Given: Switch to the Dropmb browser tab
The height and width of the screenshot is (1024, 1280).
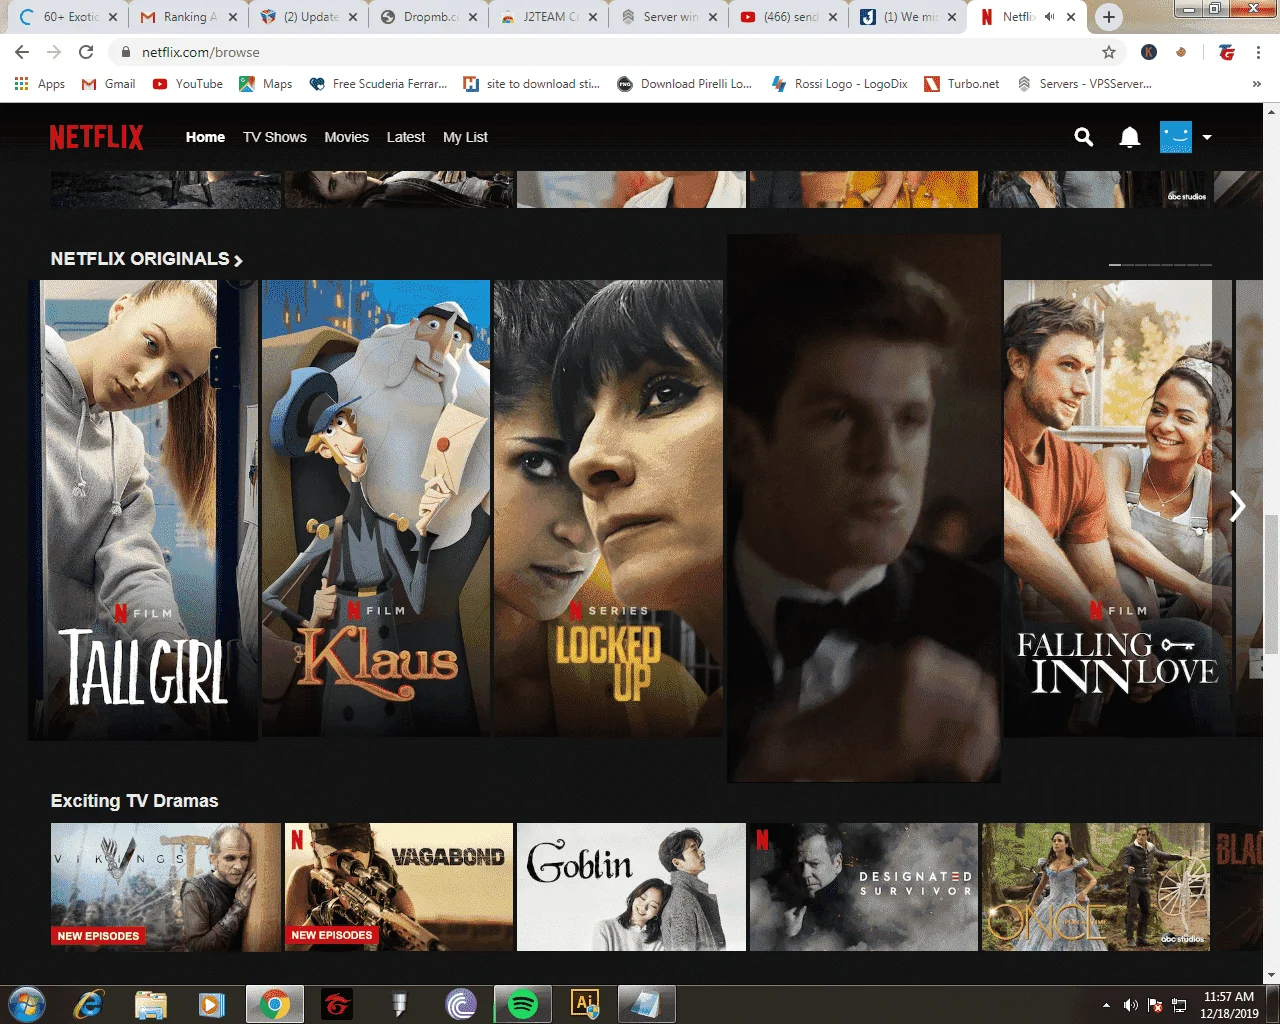Looking at the screenshot, I should (428, 17).
